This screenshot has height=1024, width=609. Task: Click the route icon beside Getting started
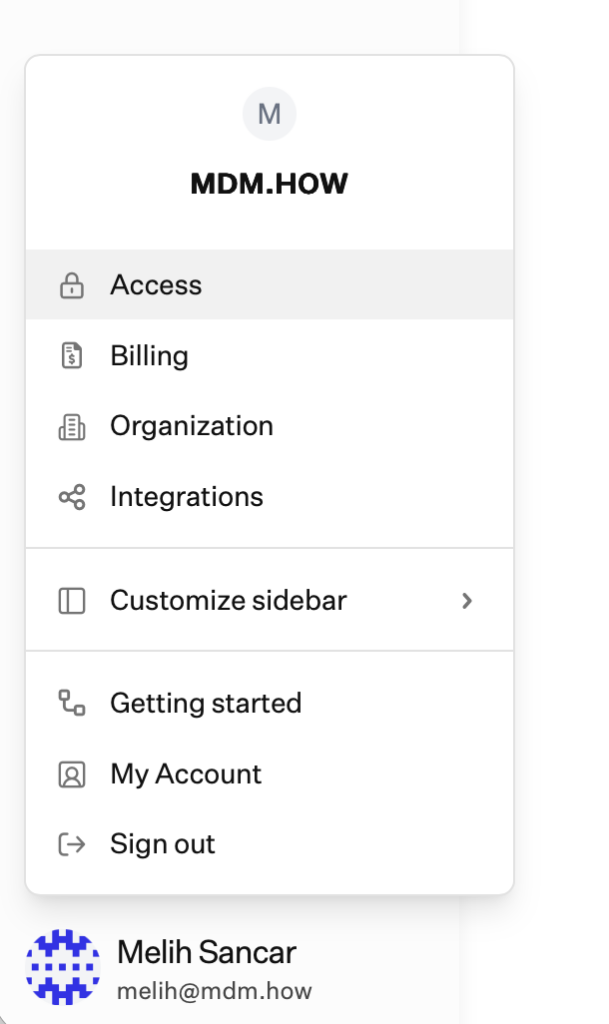[72, 703]
